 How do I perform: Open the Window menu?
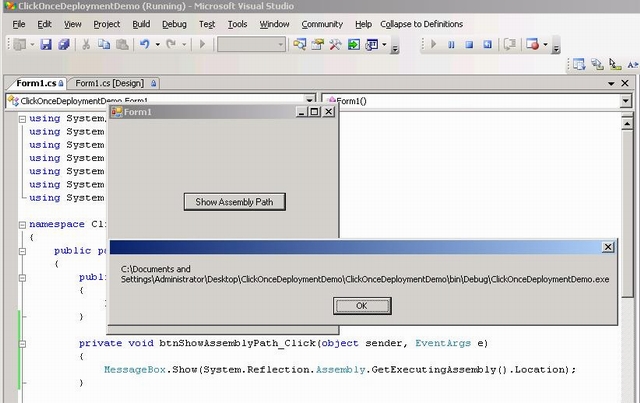coord(274,24)
